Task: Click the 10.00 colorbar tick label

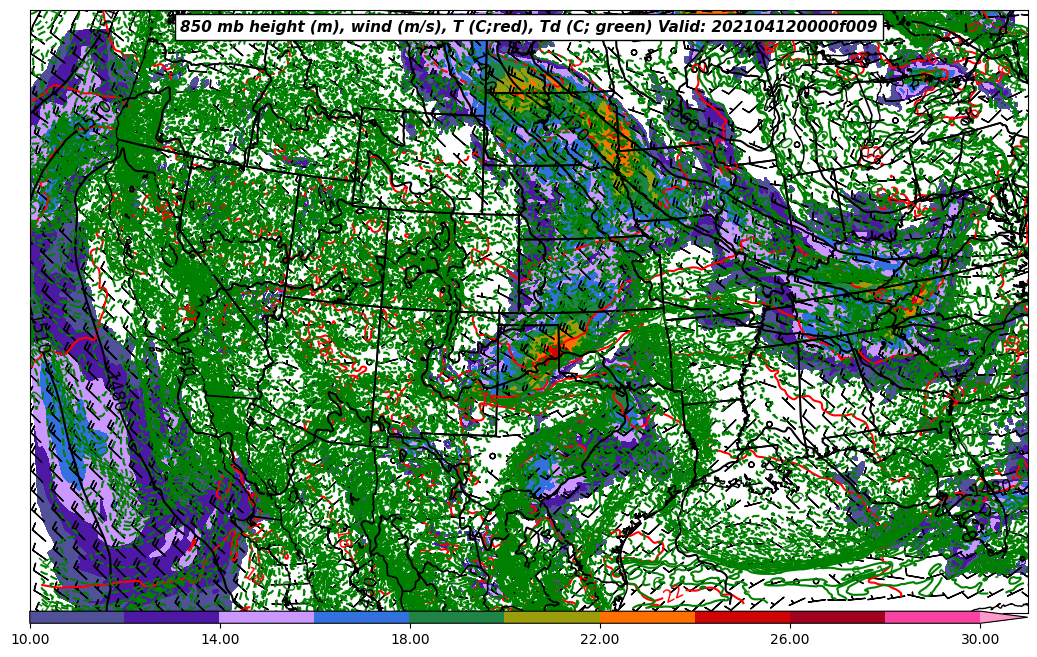Action: coord(30,640)
